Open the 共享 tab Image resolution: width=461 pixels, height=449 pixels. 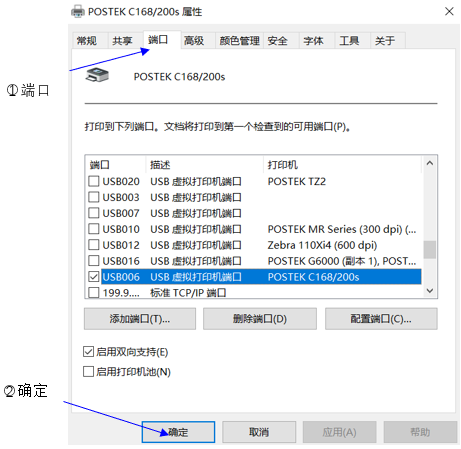(125, 41)
